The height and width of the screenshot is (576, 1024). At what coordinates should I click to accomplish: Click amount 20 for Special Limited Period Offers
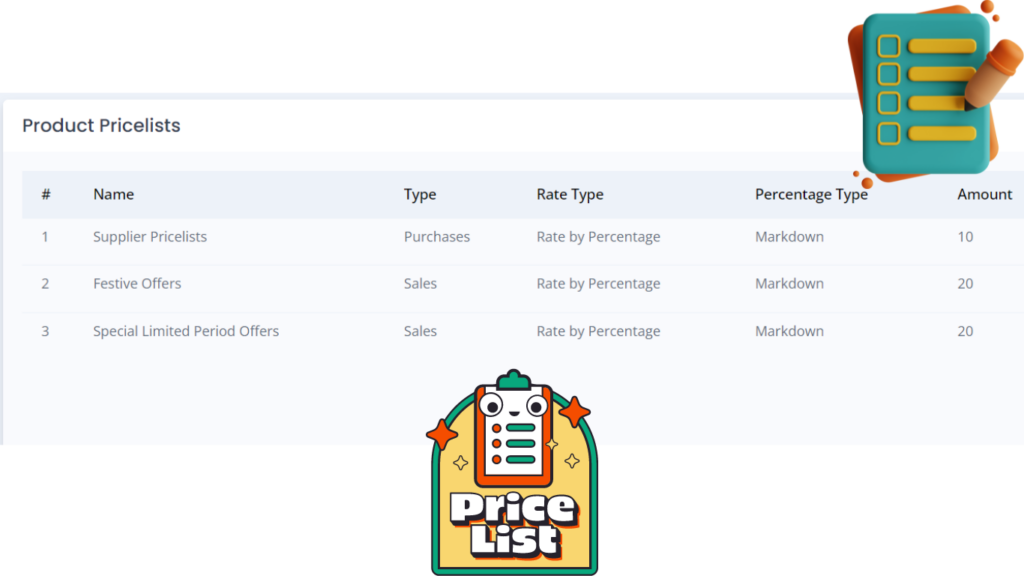click(965, 331)
